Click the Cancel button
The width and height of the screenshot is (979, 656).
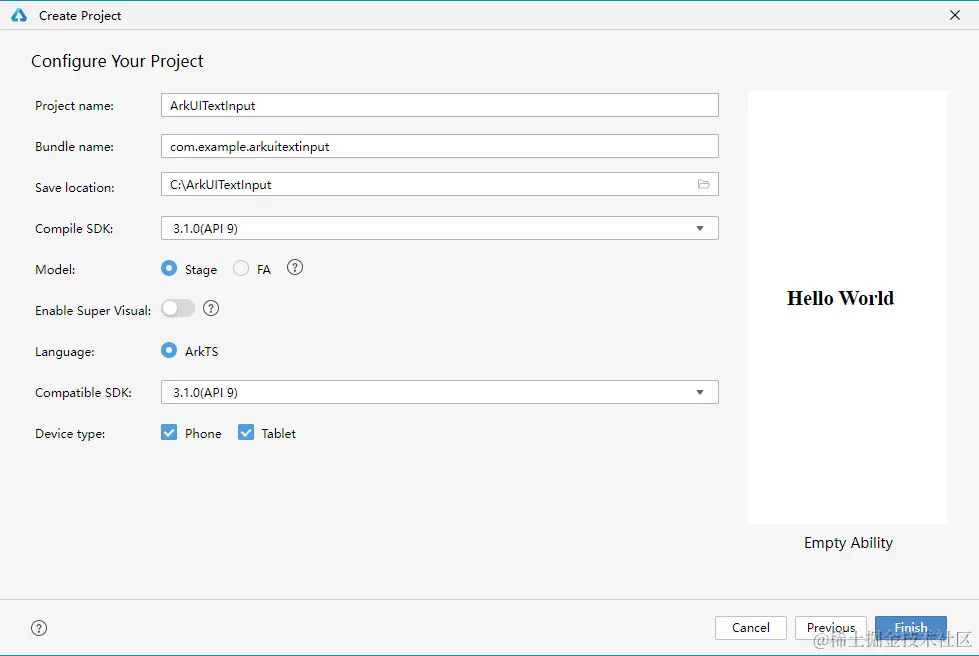click(x=750, y=628)
